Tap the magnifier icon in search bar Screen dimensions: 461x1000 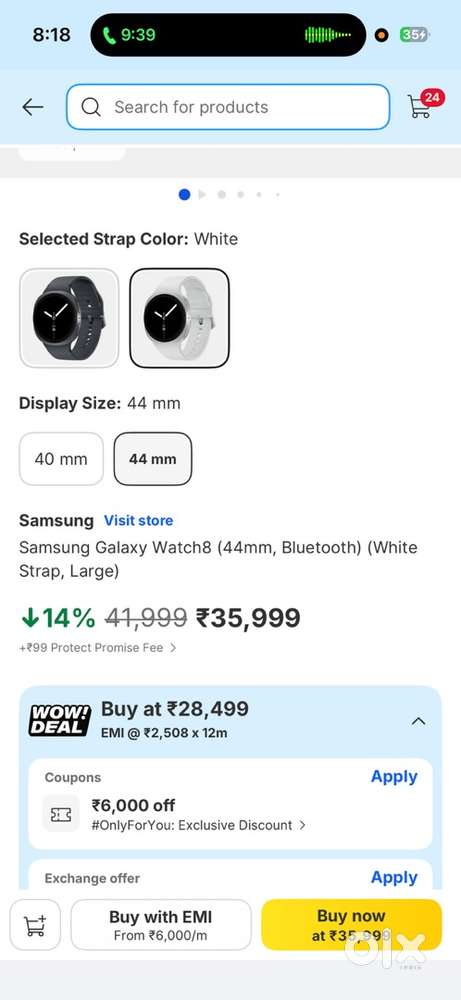(x=91, y=107)
